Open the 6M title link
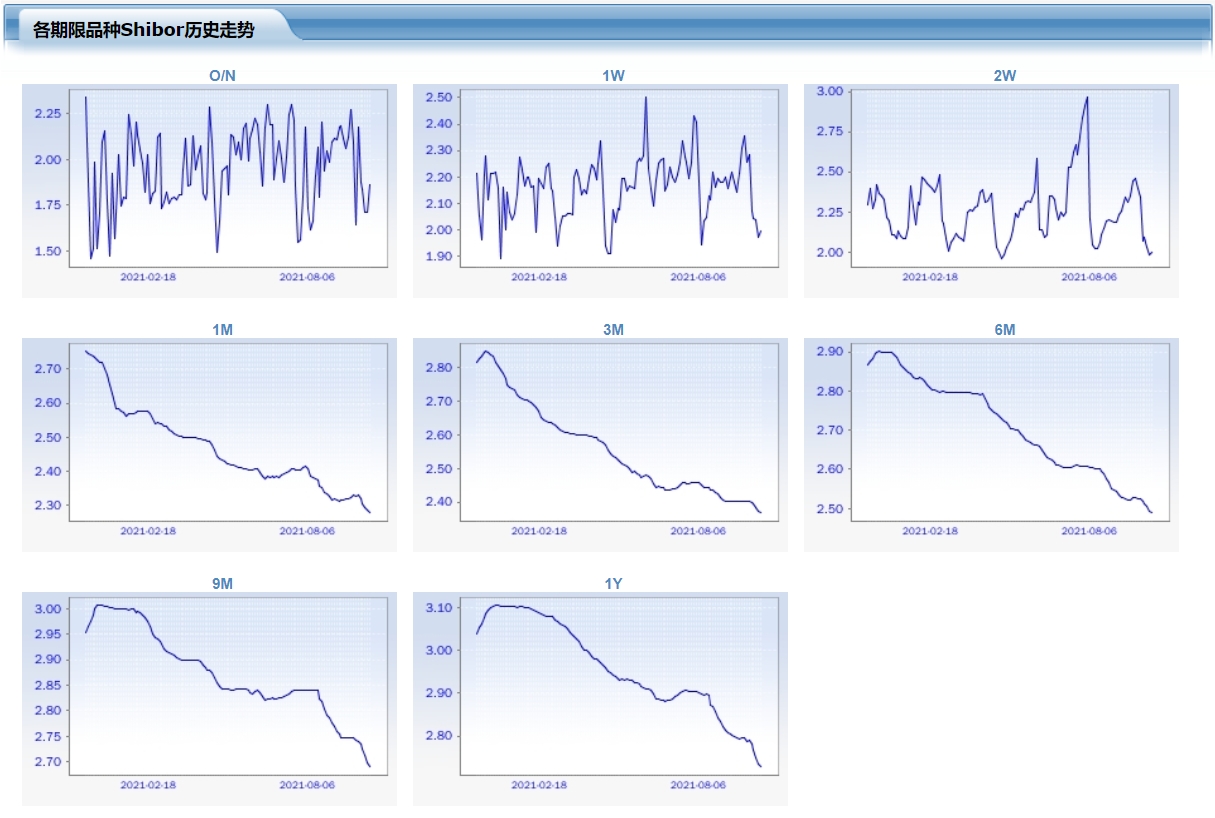This screenshot has width=1215, height=818. (1005, 330)
